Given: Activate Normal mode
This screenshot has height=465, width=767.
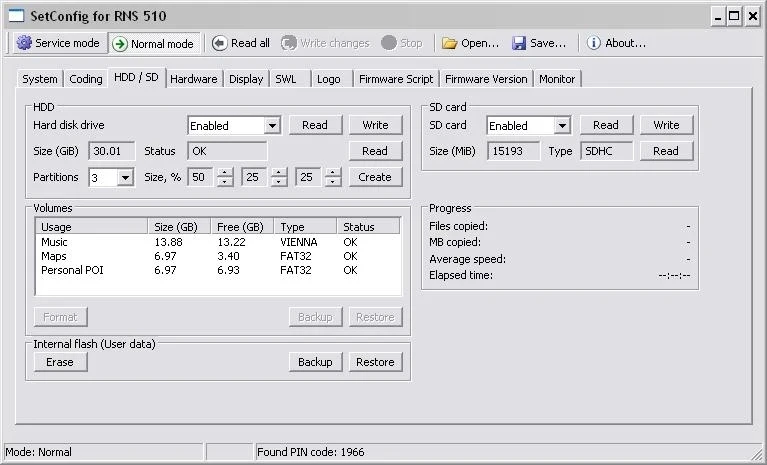Looking at the screenshot, I should pos(153,44).
